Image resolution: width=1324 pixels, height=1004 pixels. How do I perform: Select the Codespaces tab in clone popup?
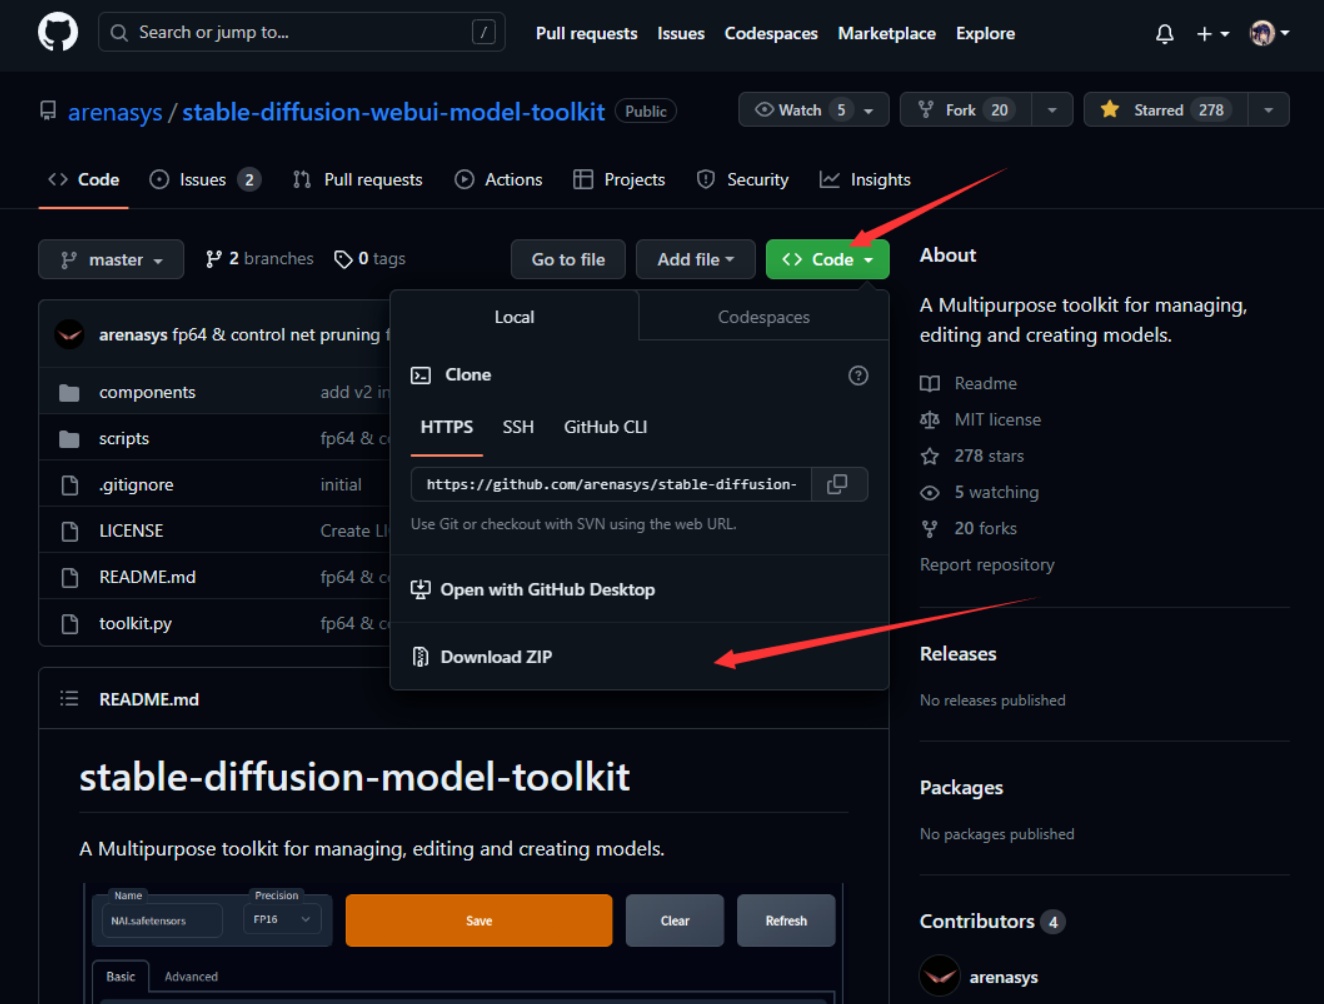coord(763,316)
